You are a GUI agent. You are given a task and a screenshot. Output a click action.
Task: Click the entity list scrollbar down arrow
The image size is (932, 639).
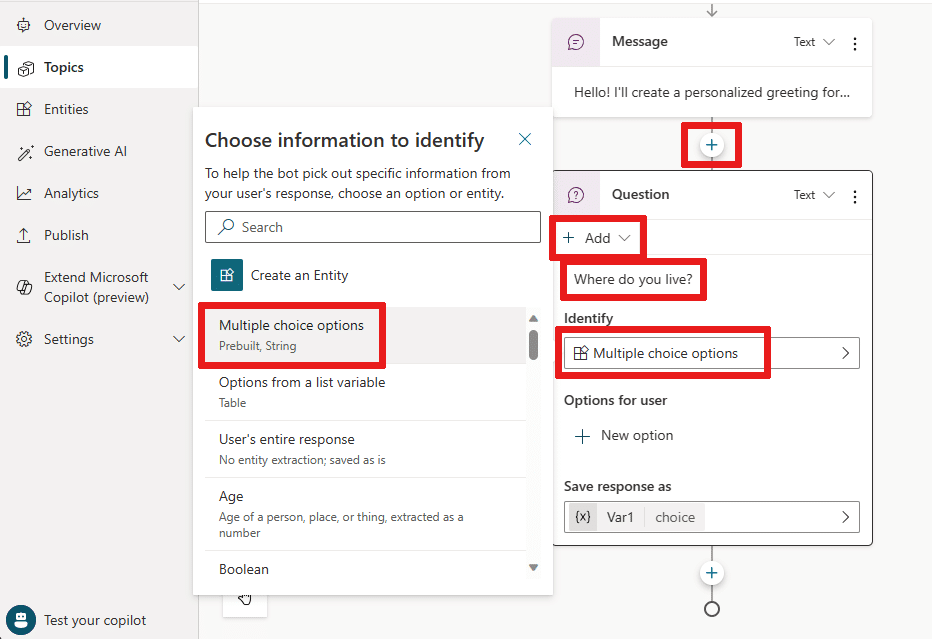pos(534,568)
